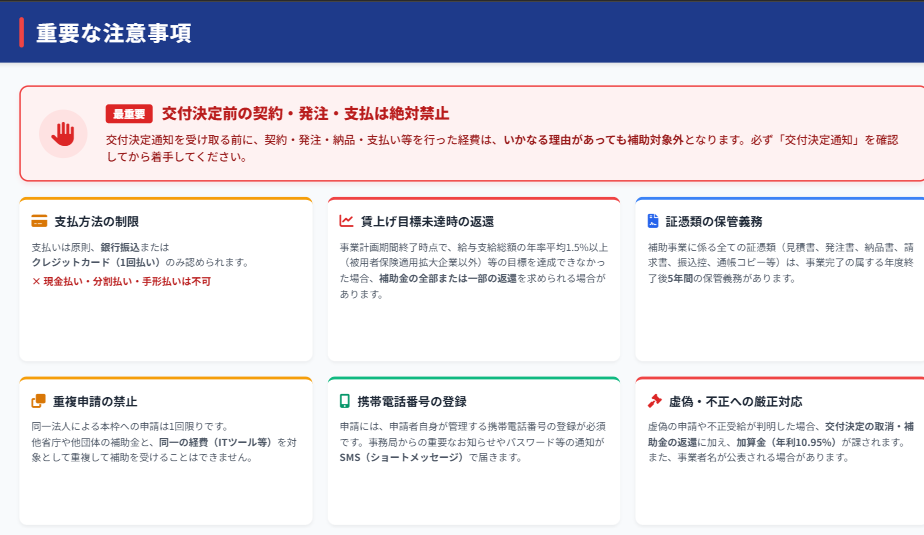This screenshot has height=535, width=924.
Task: Click the chart icon beside 賃上げ目標未達時の返還
Action: pyautogui.click(x=346, y=221)
